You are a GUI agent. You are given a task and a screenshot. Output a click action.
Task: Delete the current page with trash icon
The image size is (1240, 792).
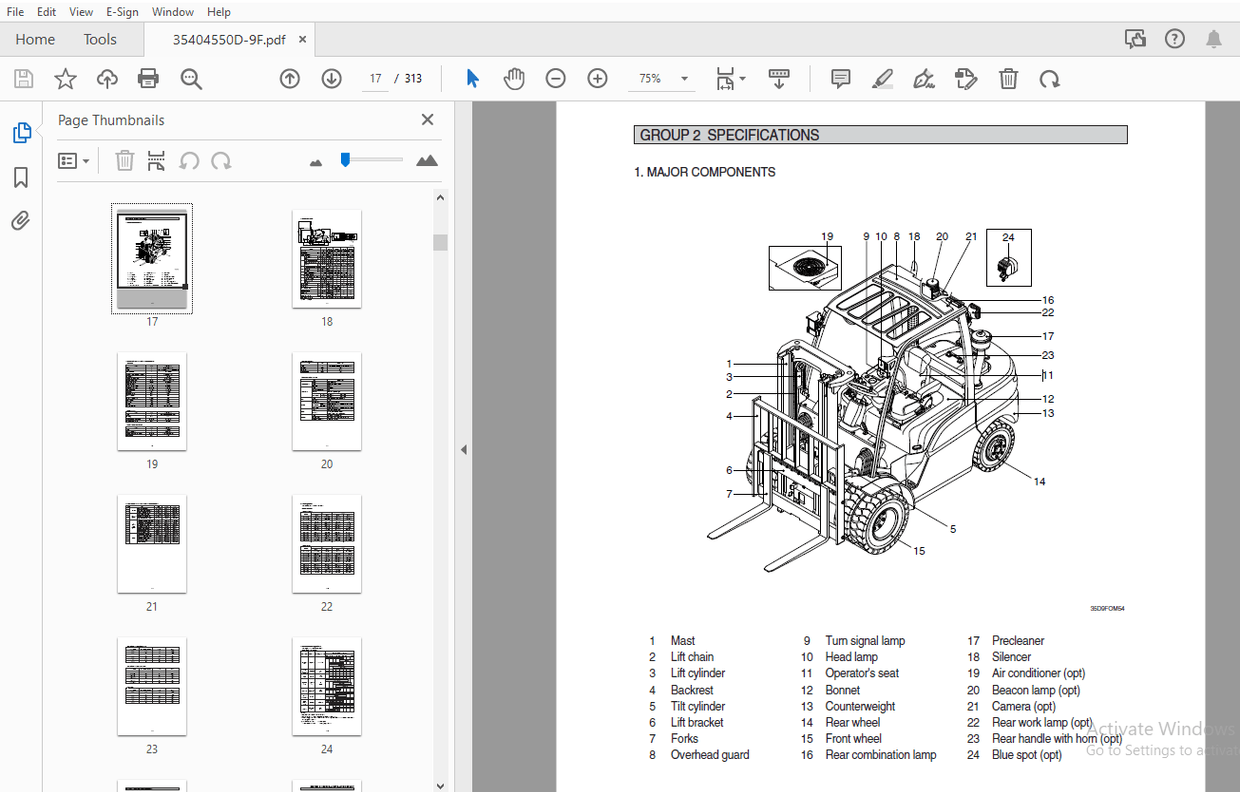(1008, 78)
